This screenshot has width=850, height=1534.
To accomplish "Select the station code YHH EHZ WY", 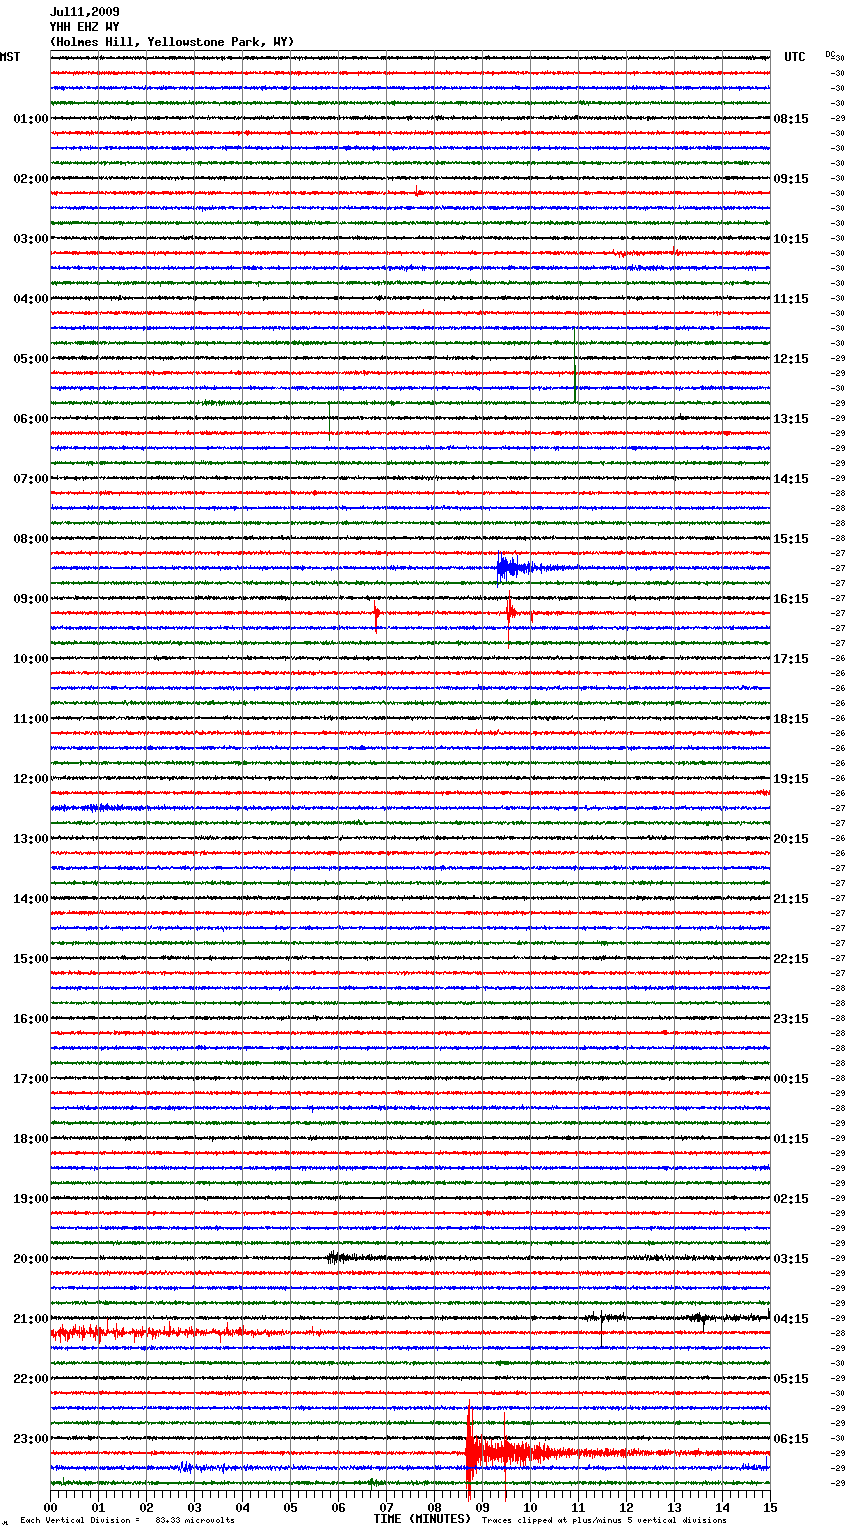I will [84, 27].
